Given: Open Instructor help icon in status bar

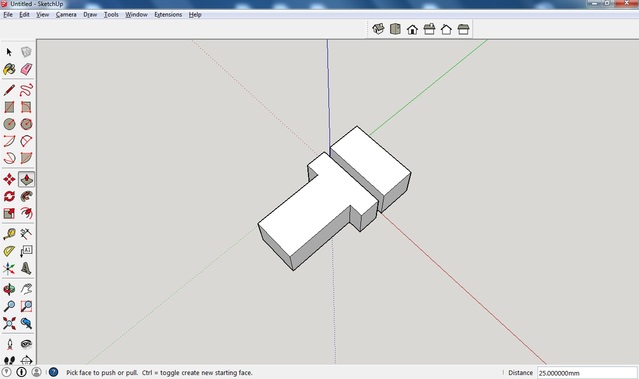Looking at the screenshot, I should (53, 372).
